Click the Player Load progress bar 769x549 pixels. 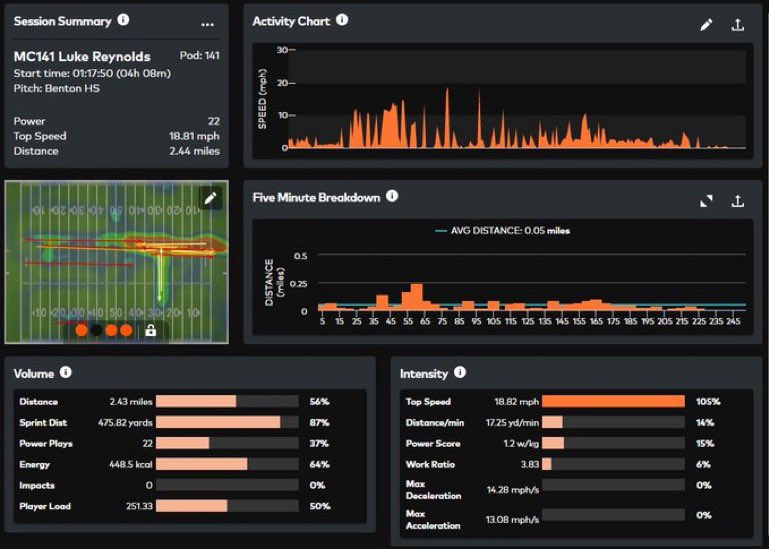(227, 506)
